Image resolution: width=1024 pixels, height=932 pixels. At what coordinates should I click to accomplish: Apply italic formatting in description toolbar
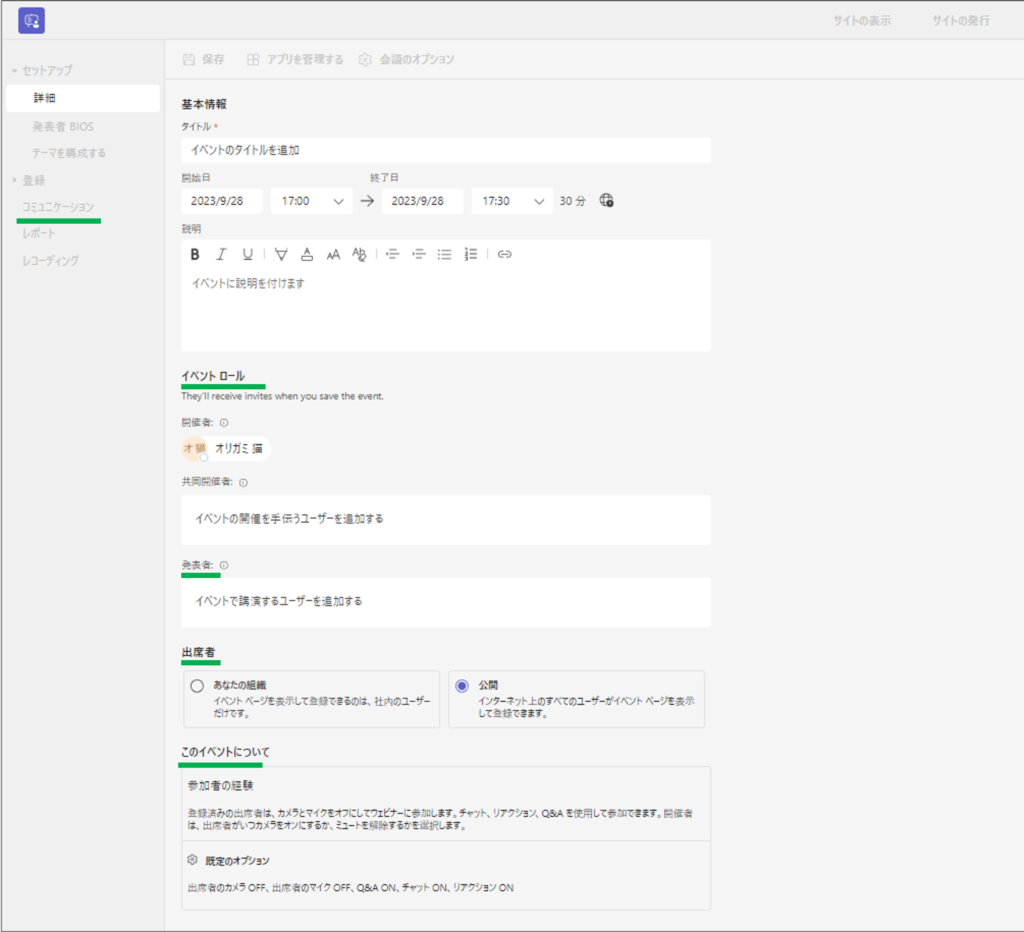coord(222,254)
